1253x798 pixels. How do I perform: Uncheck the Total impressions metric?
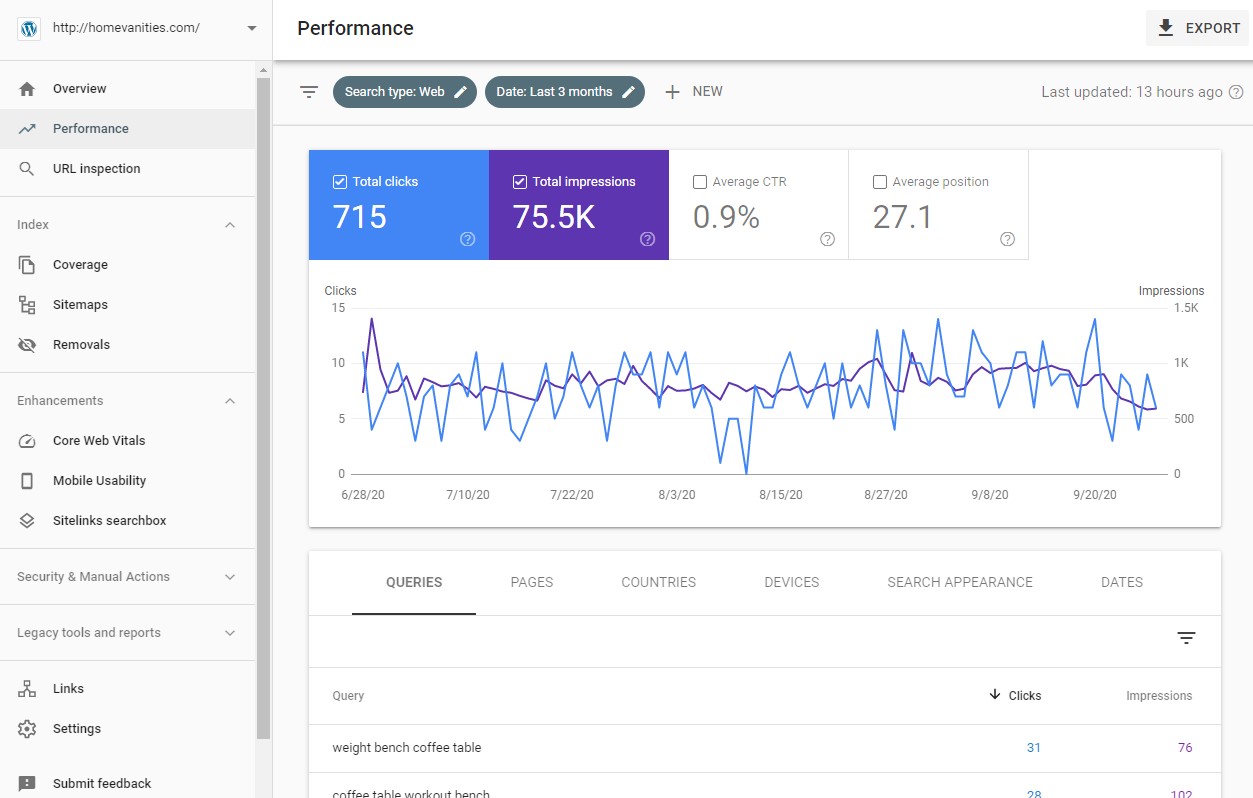520,181
